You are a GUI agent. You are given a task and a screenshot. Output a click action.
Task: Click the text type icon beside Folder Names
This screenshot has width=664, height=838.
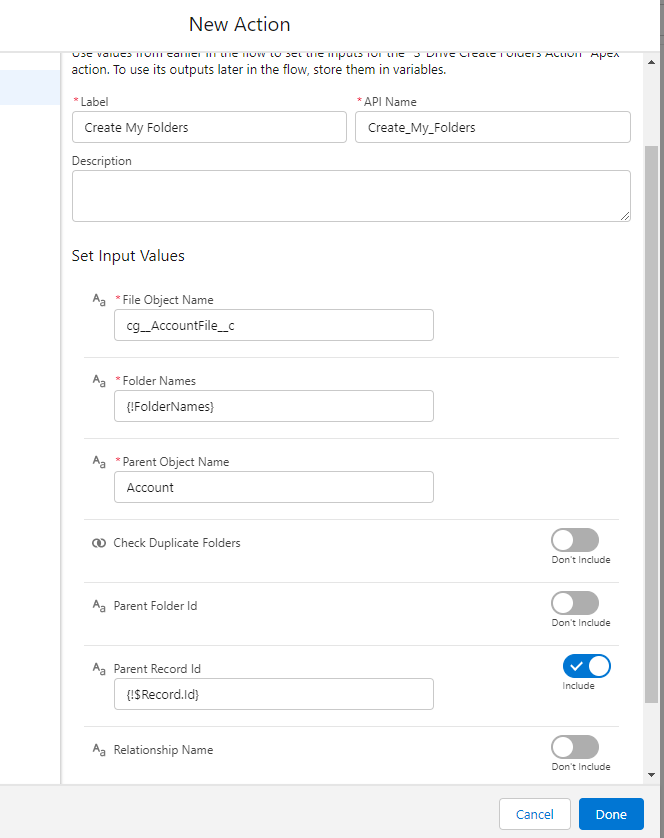pyautogui.click(x=99, y=381)
